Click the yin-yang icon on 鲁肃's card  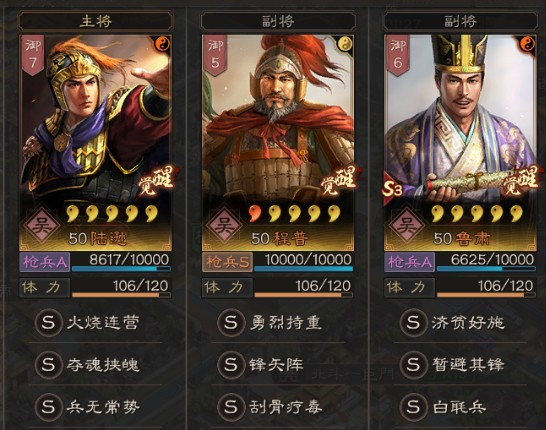click(x=528, y=44)
